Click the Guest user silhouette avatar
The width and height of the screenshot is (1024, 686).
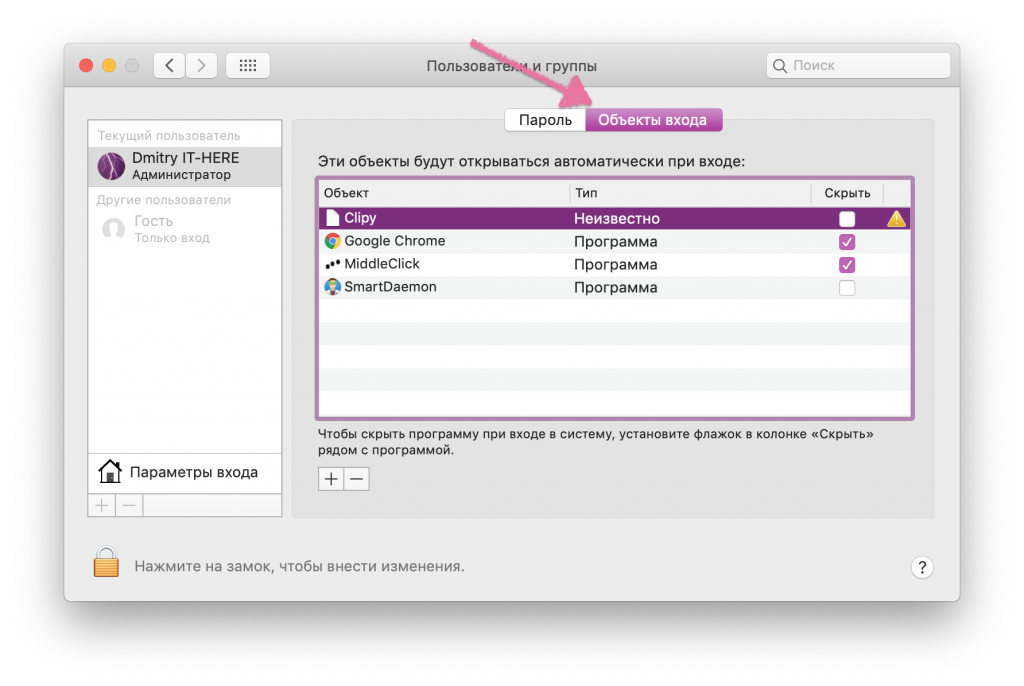[114, 229]
